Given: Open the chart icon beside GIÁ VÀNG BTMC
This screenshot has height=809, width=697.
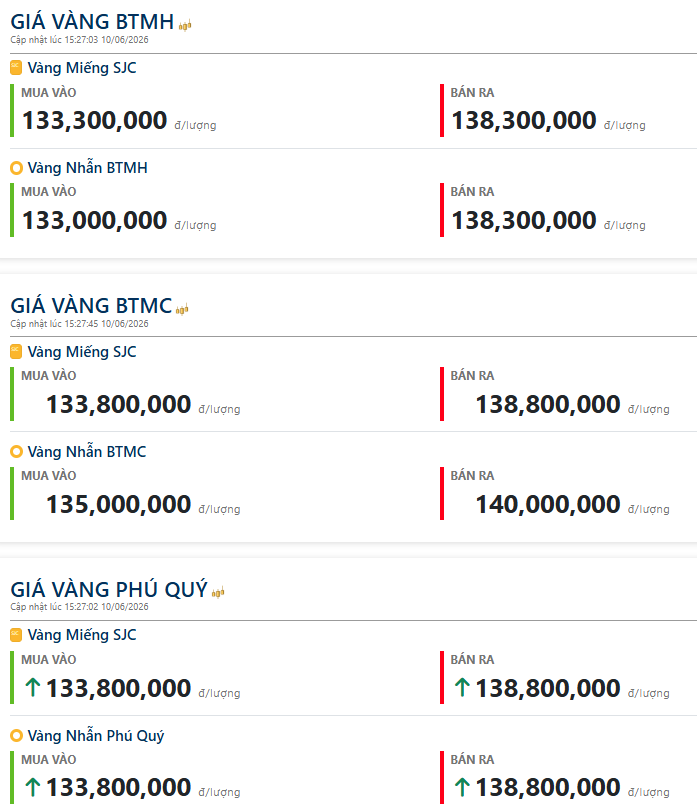Looking at the screenshot, I should pyautogui.click(x=182, y=309).
